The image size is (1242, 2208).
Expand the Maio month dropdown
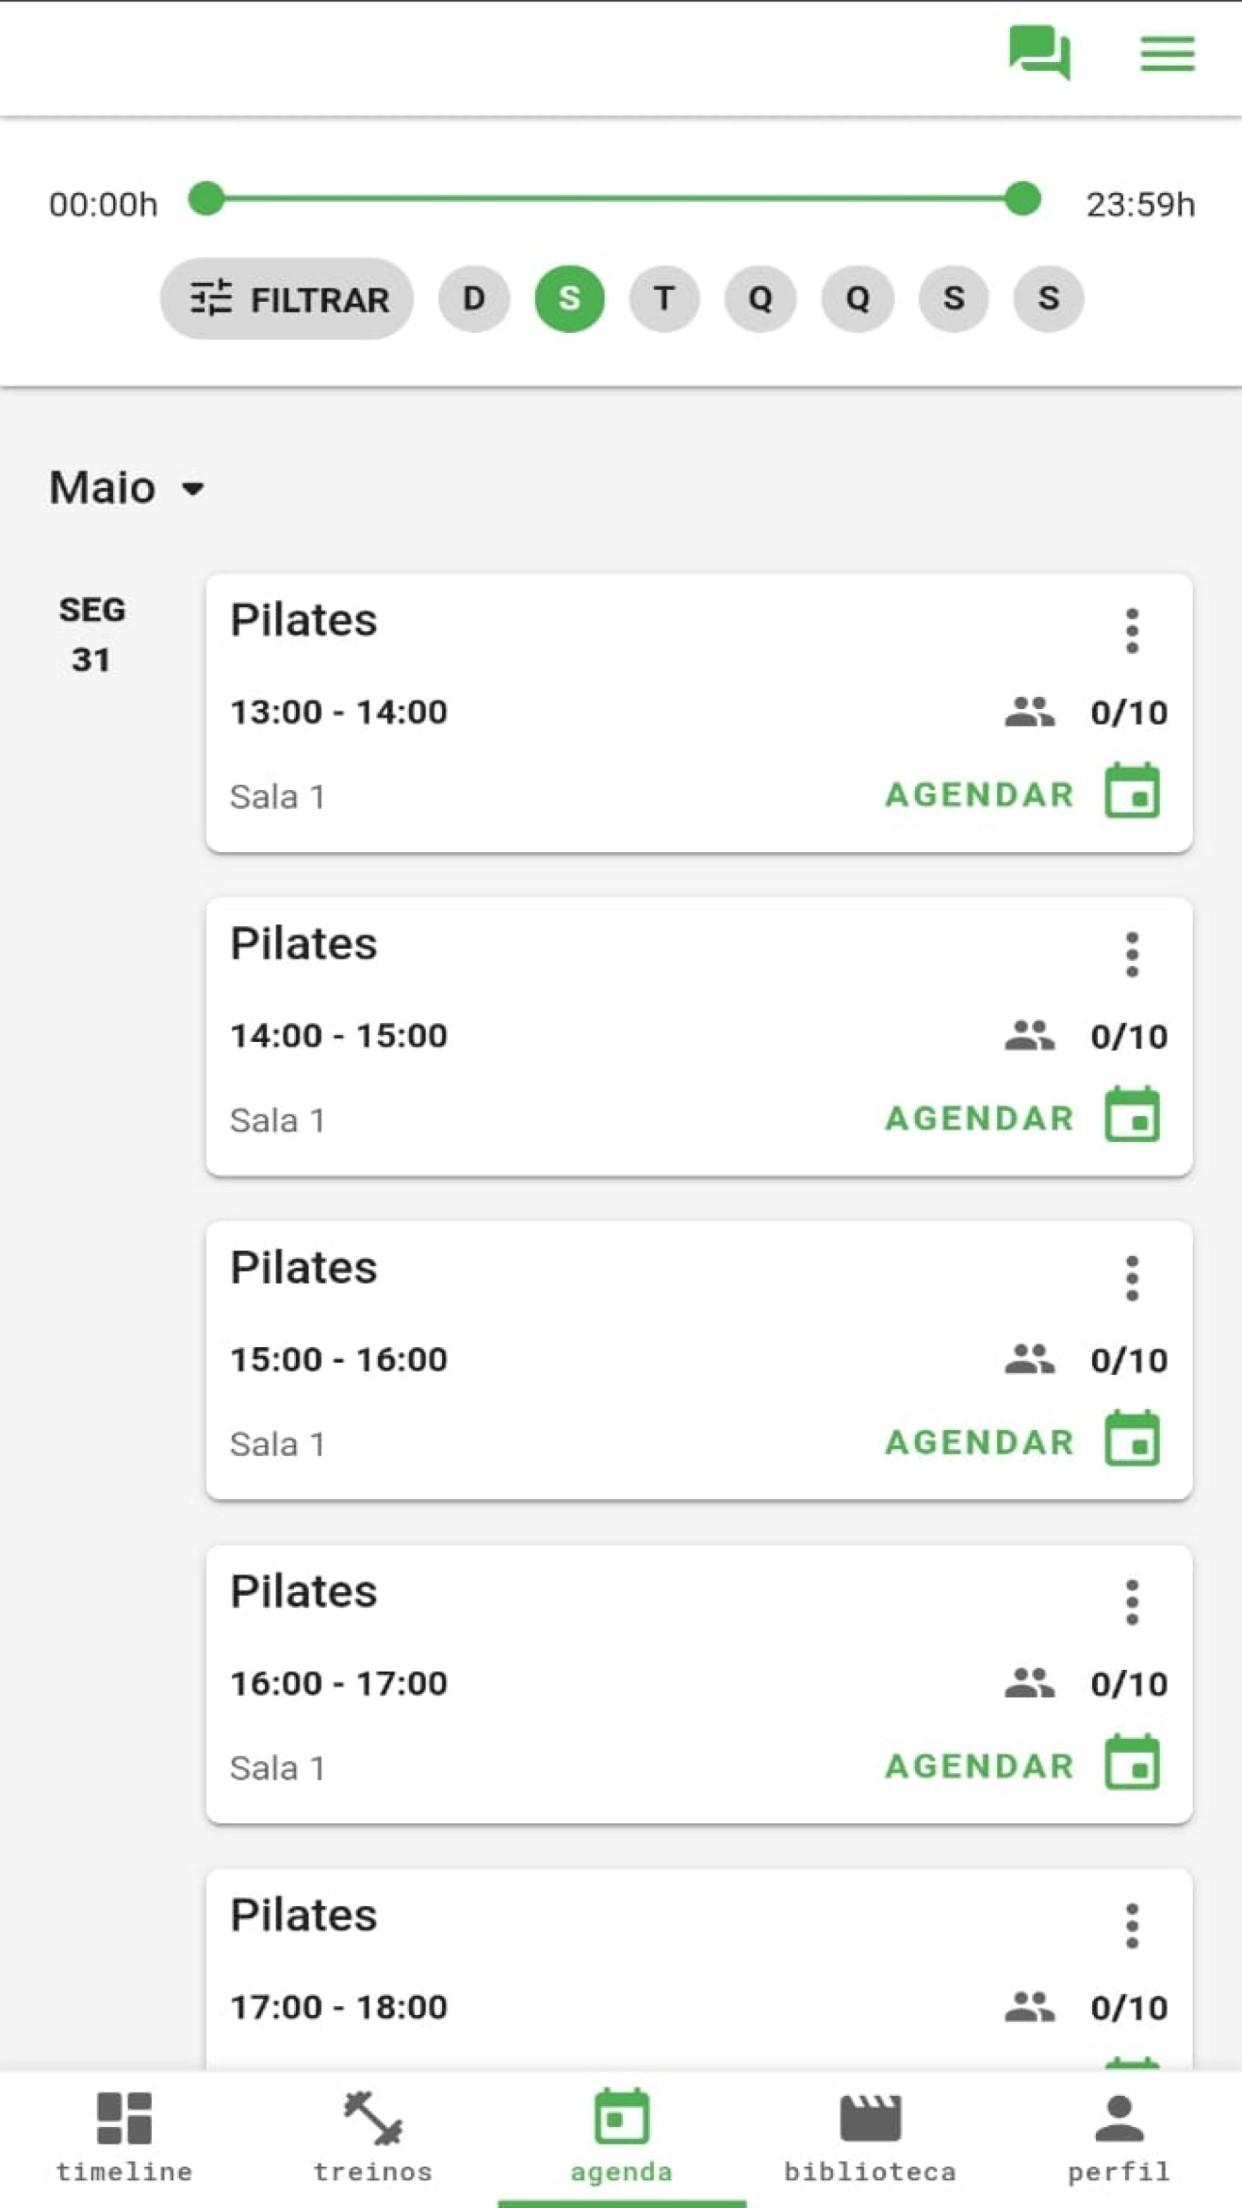[x=127, y=488]
